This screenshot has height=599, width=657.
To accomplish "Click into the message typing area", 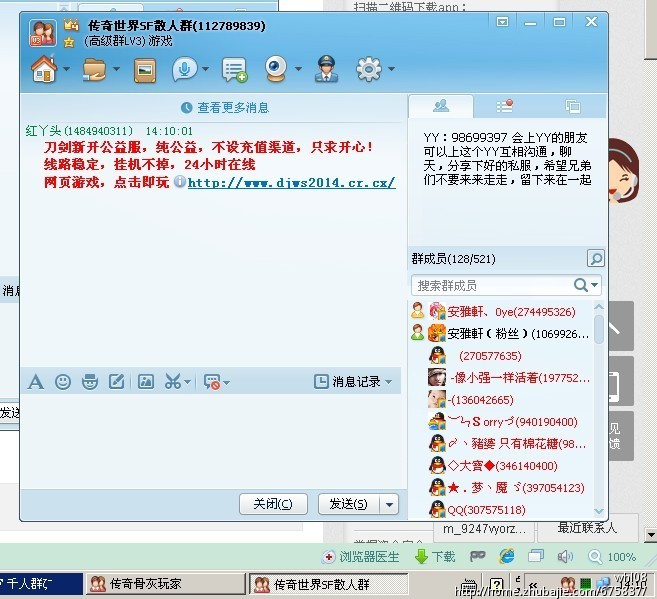I will 212,440.
